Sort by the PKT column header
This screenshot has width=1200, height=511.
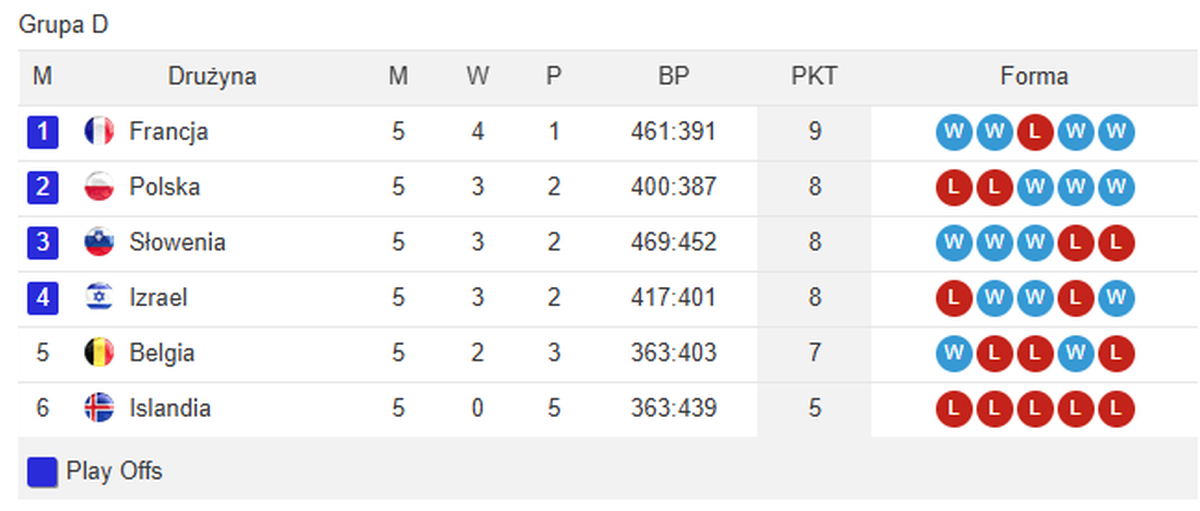point(814,76)
